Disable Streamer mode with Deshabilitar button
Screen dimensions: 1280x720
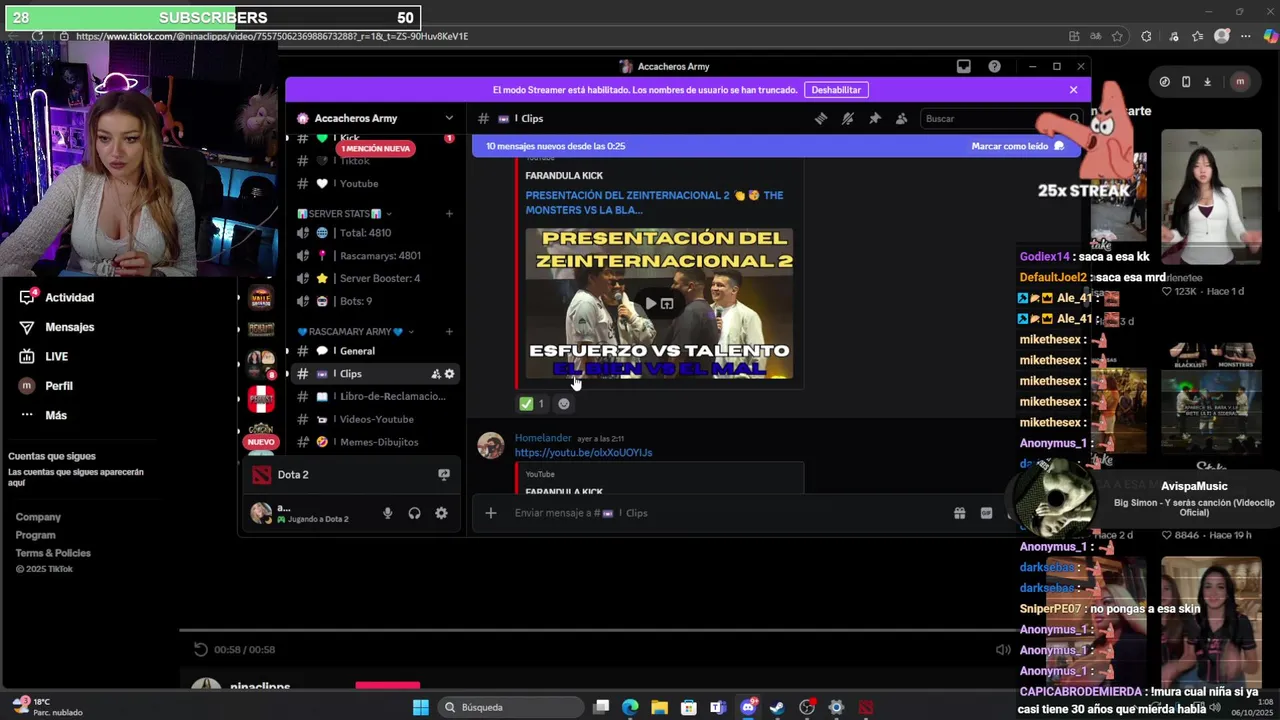click(x=836, y=90)
